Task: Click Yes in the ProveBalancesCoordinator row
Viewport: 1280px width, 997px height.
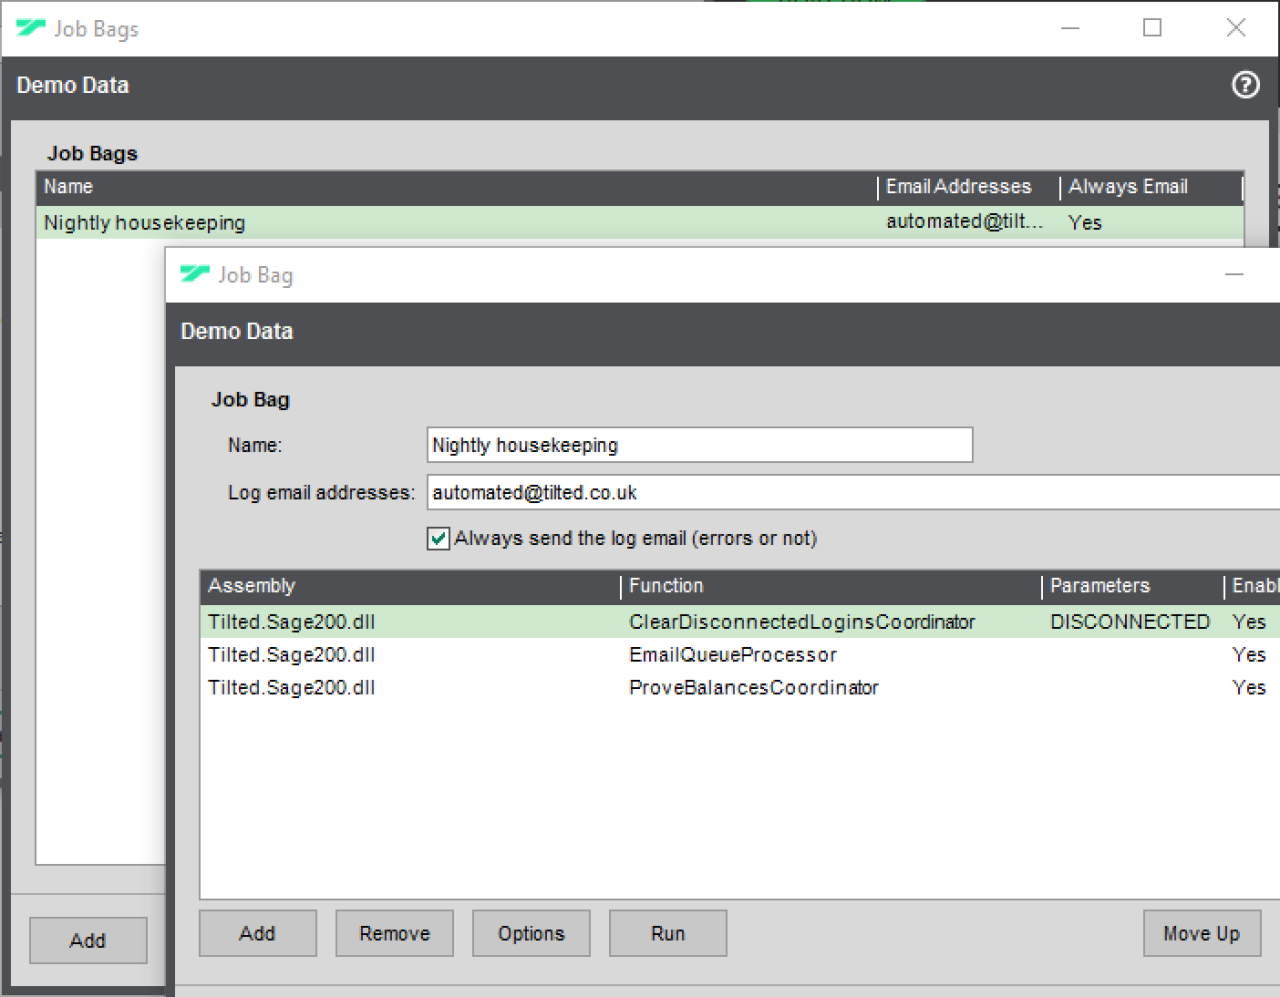Action: [1249, 688]
